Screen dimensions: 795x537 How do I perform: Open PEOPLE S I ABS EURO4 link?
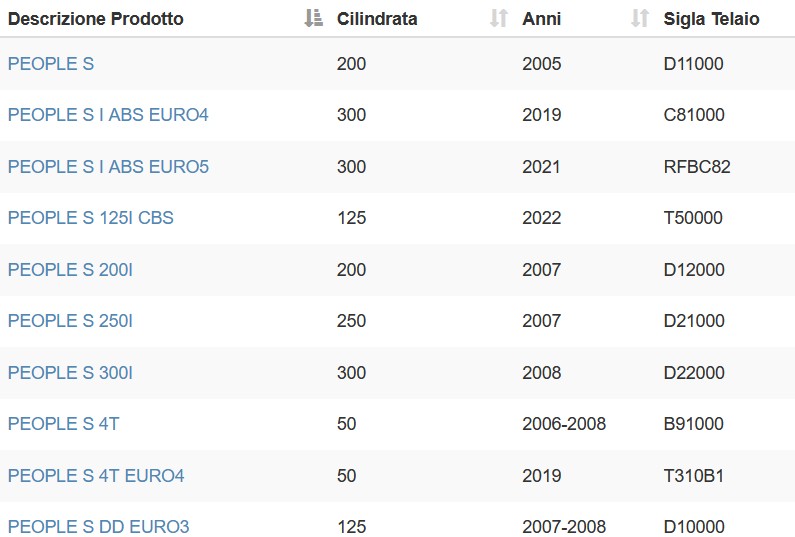click(x=108, y=115)
